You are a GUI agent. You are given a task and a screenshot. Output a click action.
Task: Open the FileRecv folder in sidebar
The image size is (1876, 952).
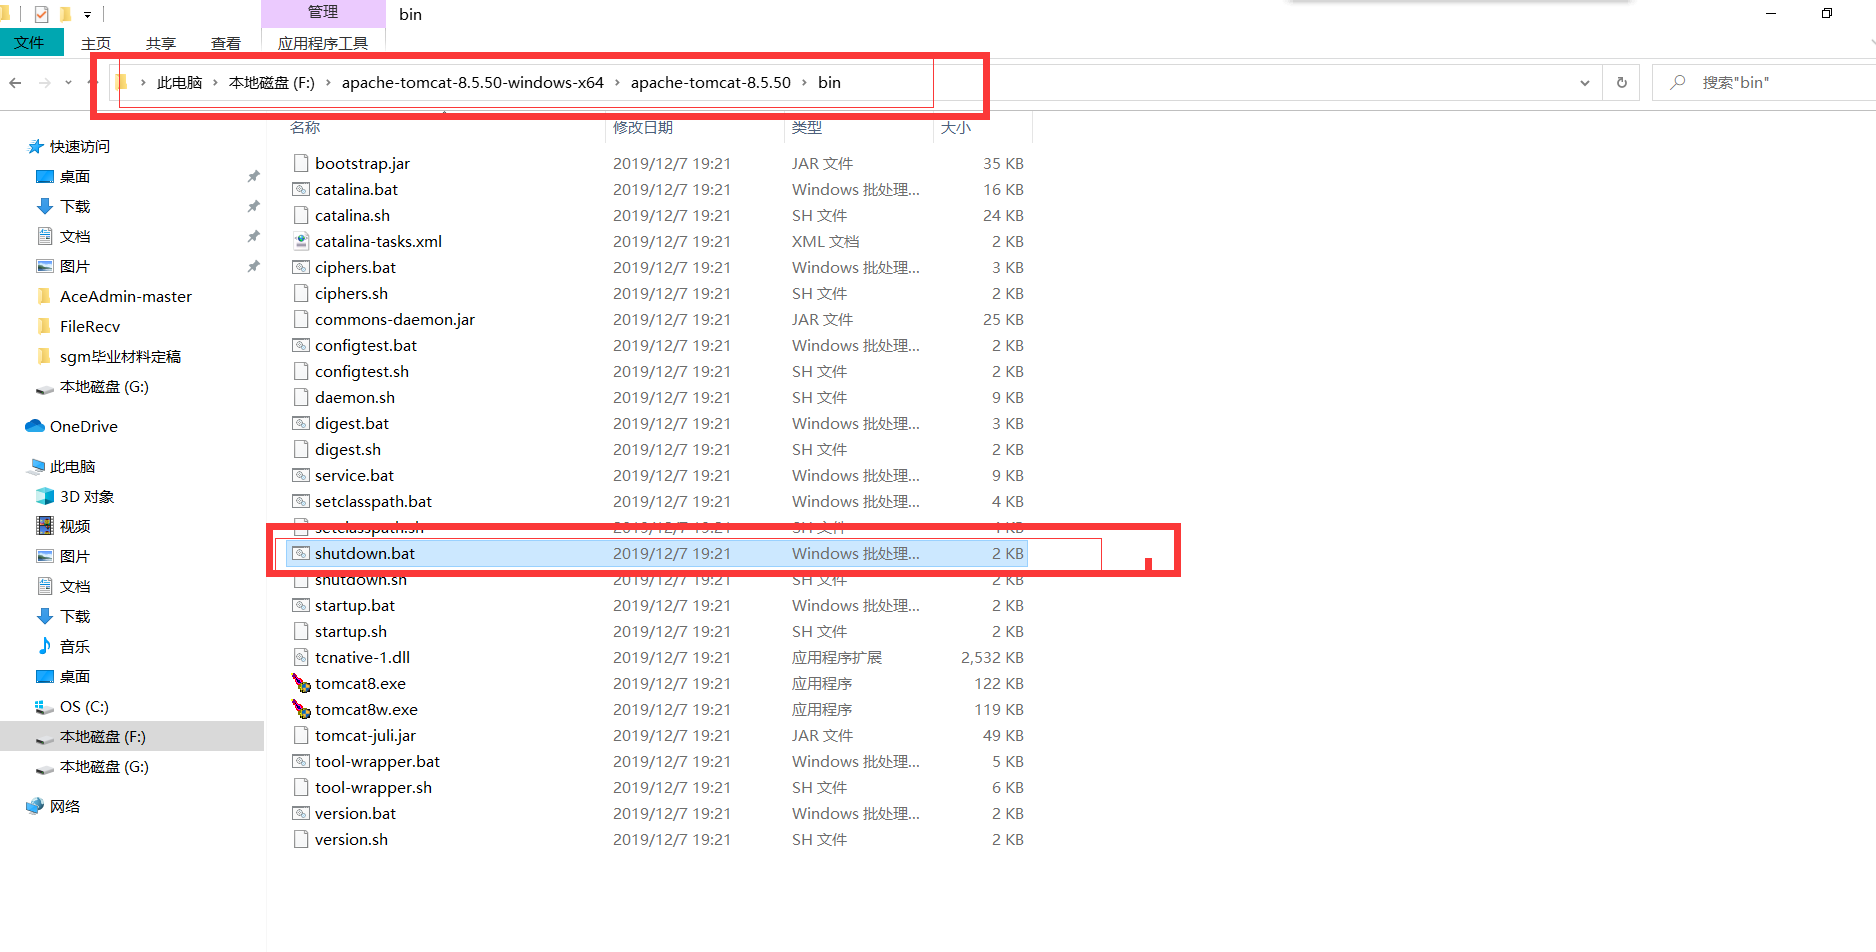90,326
